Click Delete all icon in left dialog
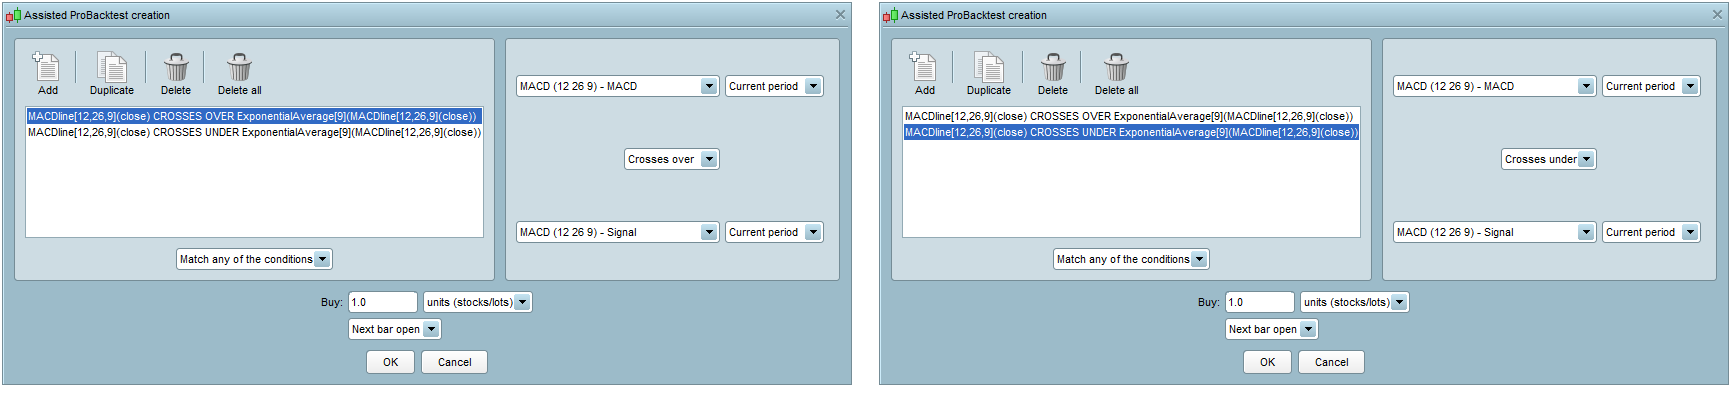1730x401 pixels. (x=239, y=68)
